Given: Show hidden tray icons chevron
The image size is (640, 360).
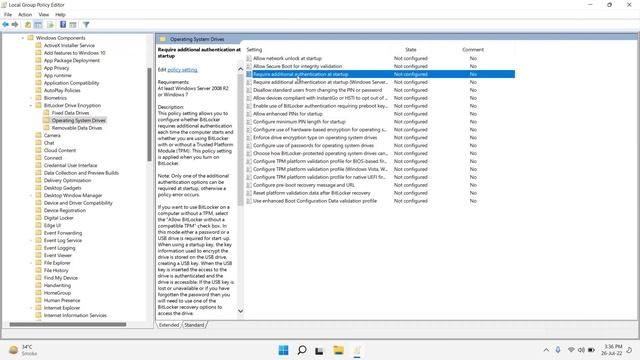Looking at the screenshot, I should tap(546, 350).
